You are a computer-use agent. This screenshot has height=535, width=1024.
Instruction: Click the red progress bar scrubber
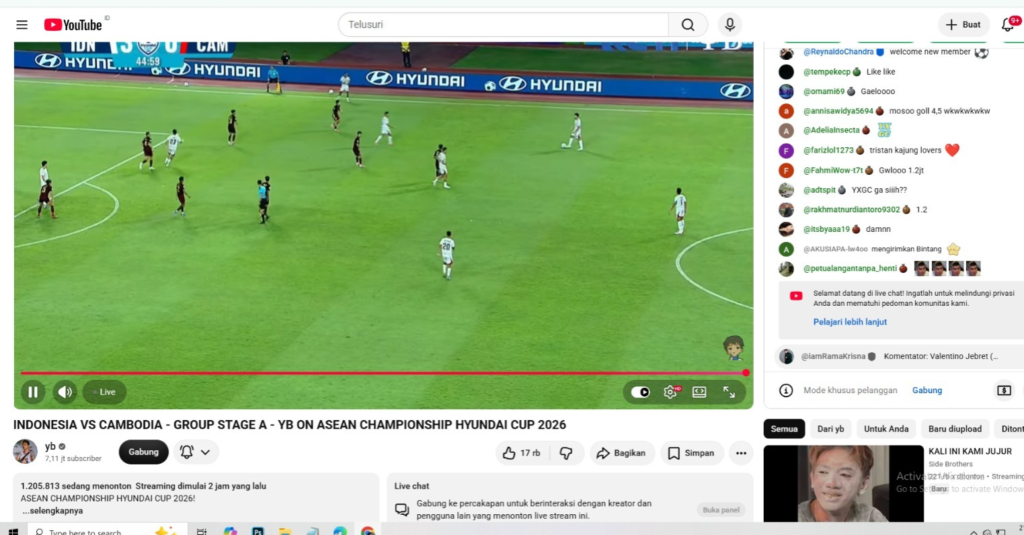[x=746, y=373]
